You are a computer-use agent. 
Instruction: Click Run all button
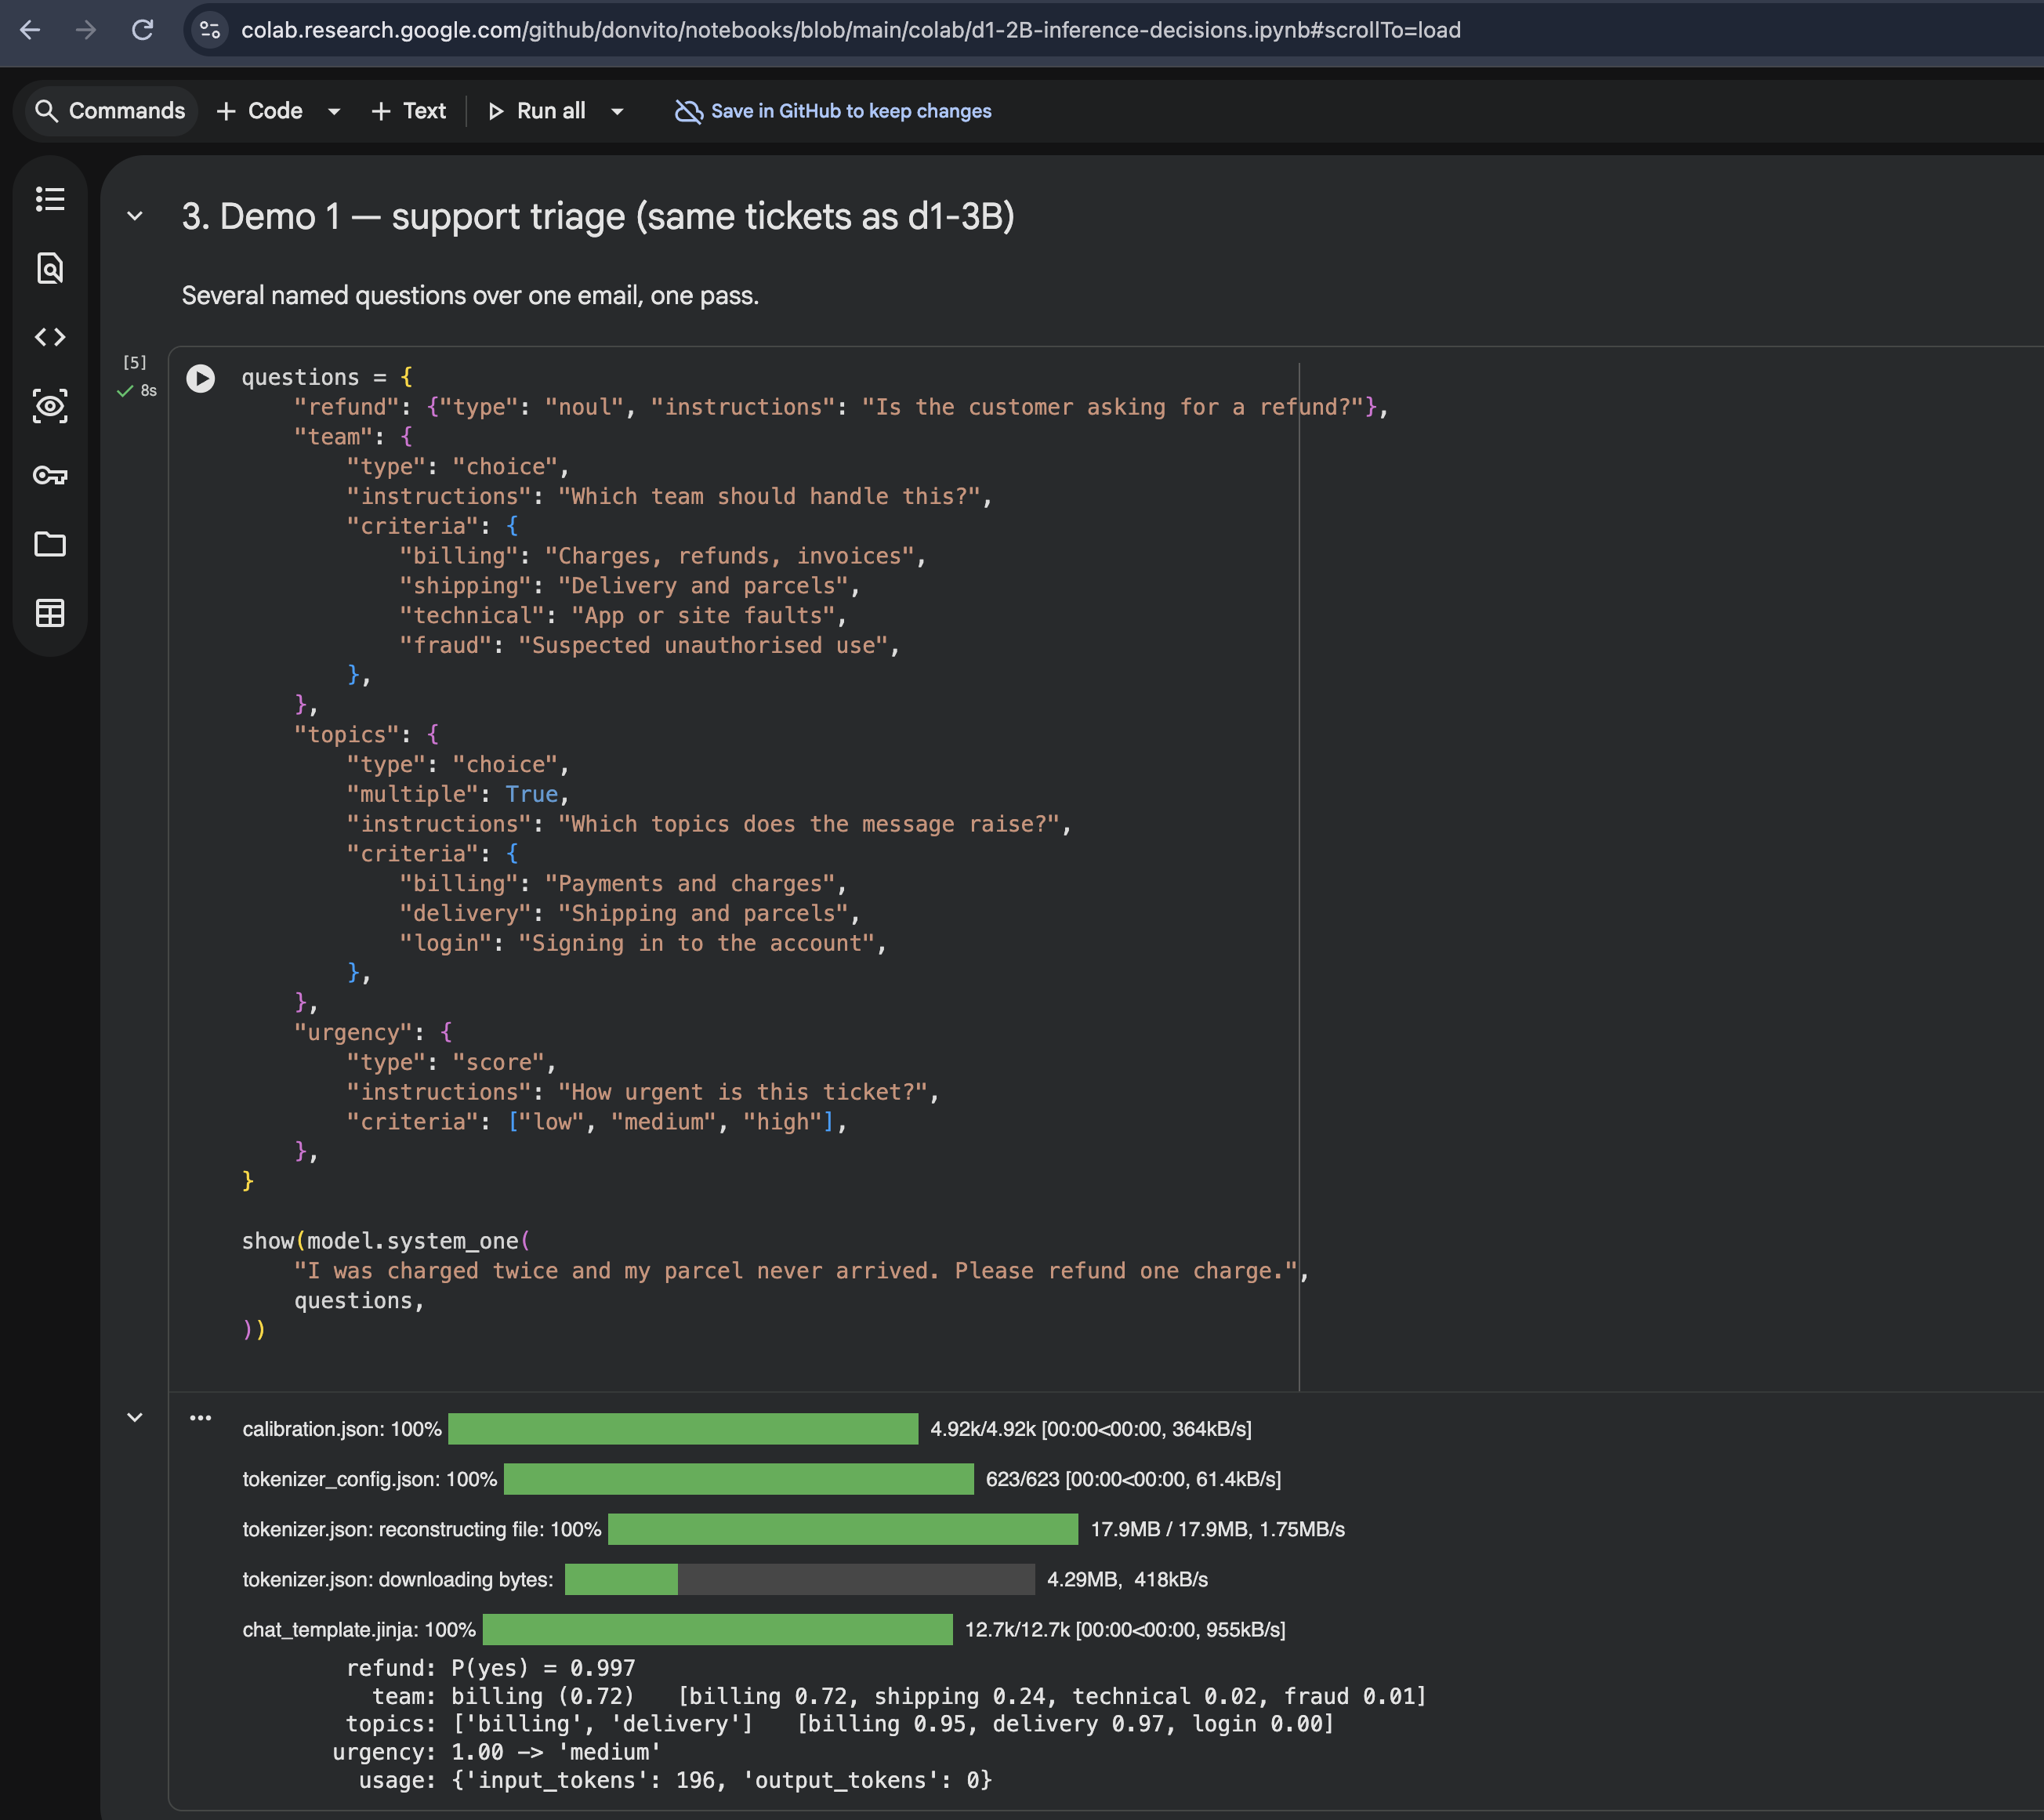click(x=537, y=111)
